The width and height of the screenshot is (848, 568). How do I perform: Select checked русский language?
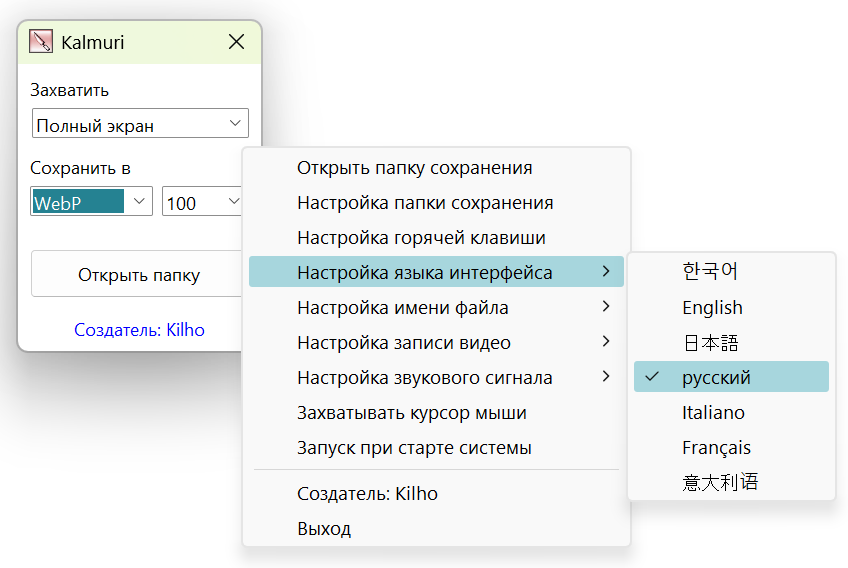click(x=731, y=377)
